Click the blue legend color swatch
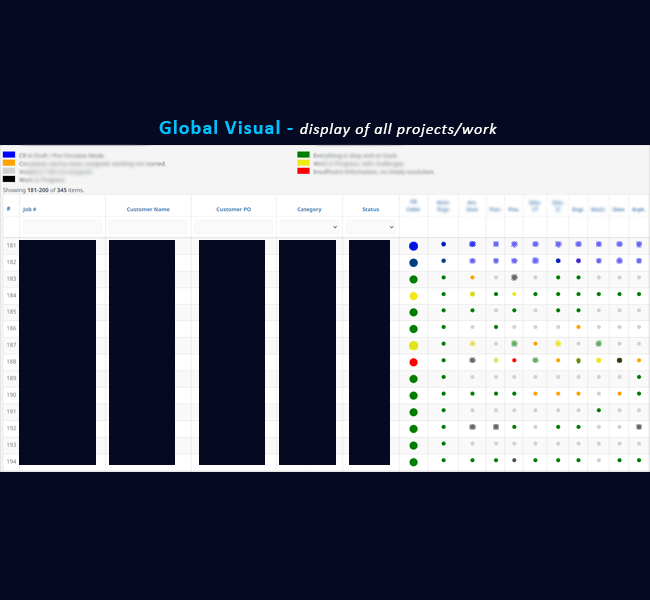 (x=9, y=155)
